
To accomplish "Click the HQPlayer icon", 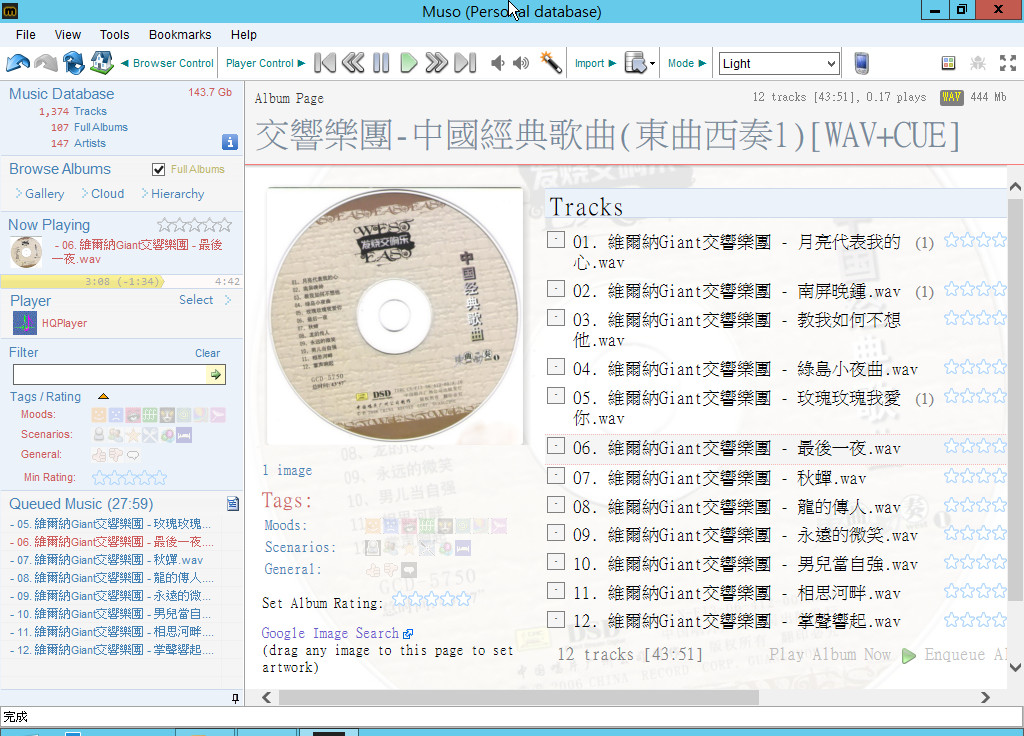I will (x=25, y=323).
